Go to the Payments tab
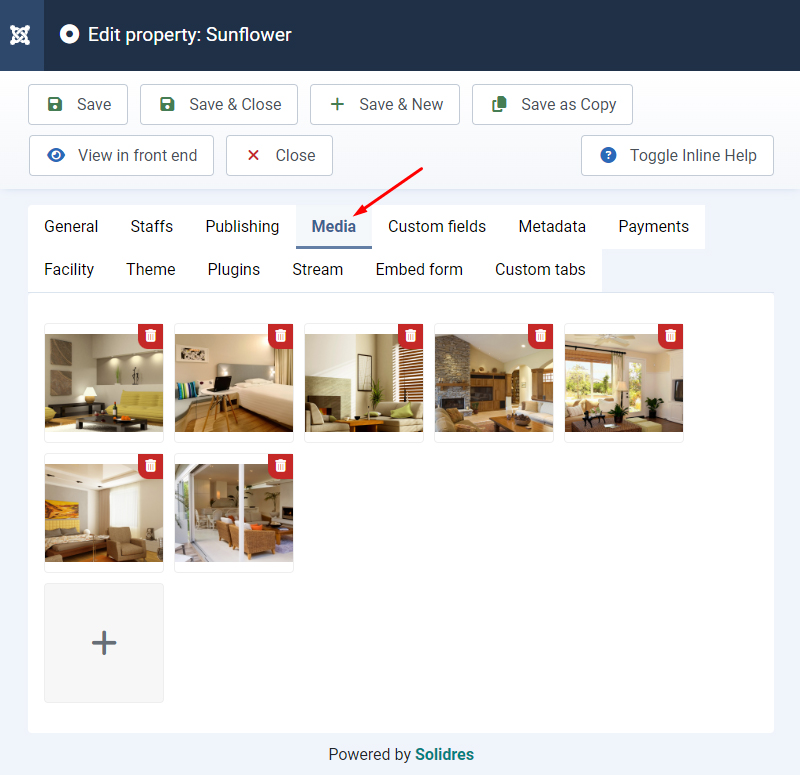 pyautogui.click(x=653, y=226)
